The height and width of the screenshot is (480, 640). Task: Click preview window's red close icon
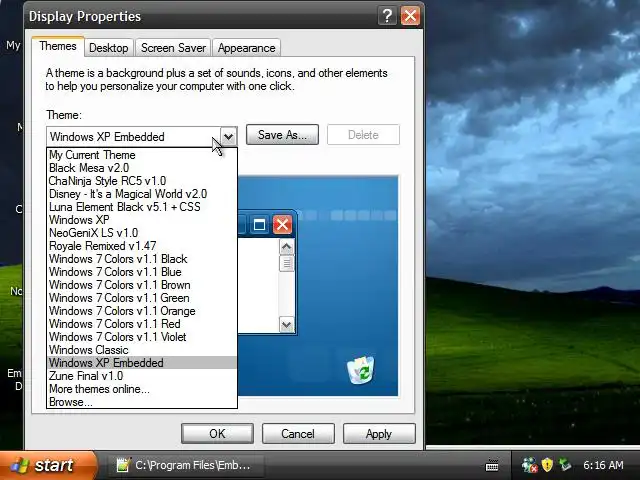click(282, 224)
